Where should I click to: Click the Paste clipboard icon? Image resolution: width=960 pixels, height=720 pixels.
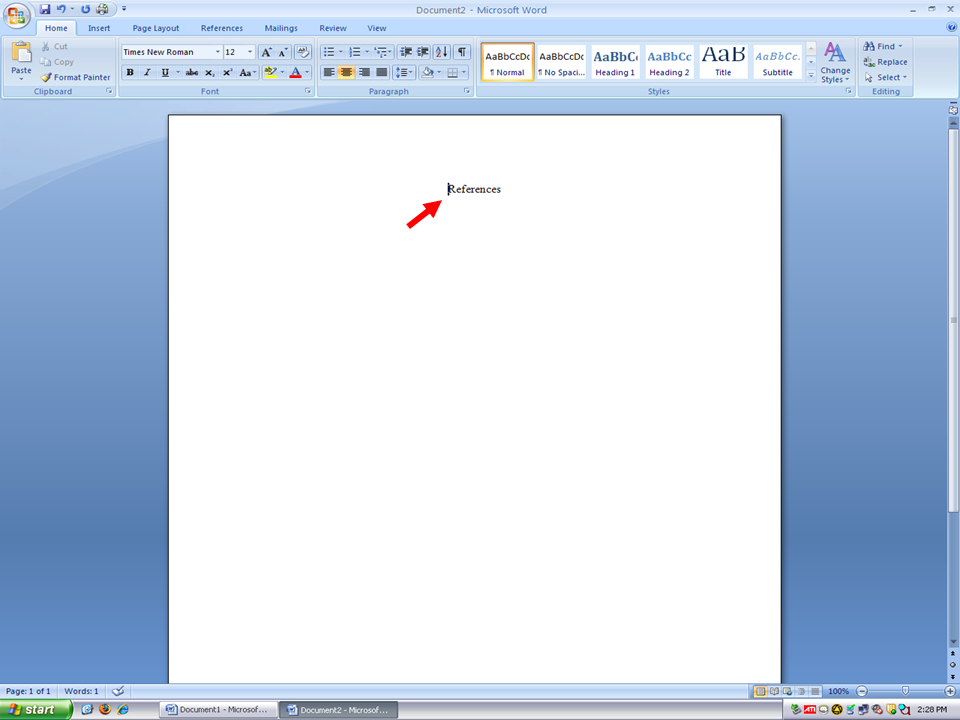(x=21, y=53)
